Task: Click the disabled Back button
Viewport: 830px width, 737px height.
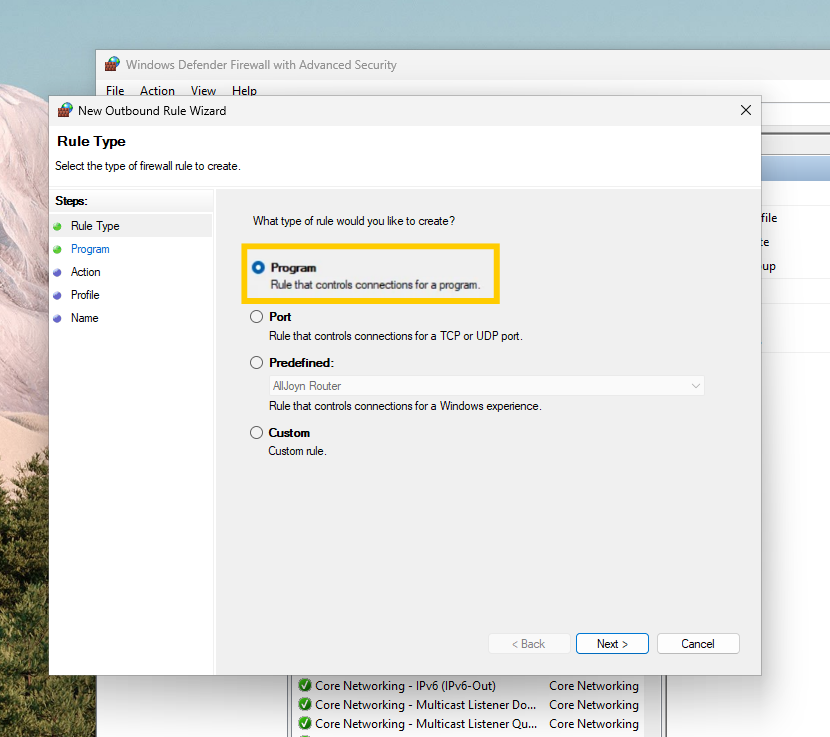Action: click(x=529, y=644)
